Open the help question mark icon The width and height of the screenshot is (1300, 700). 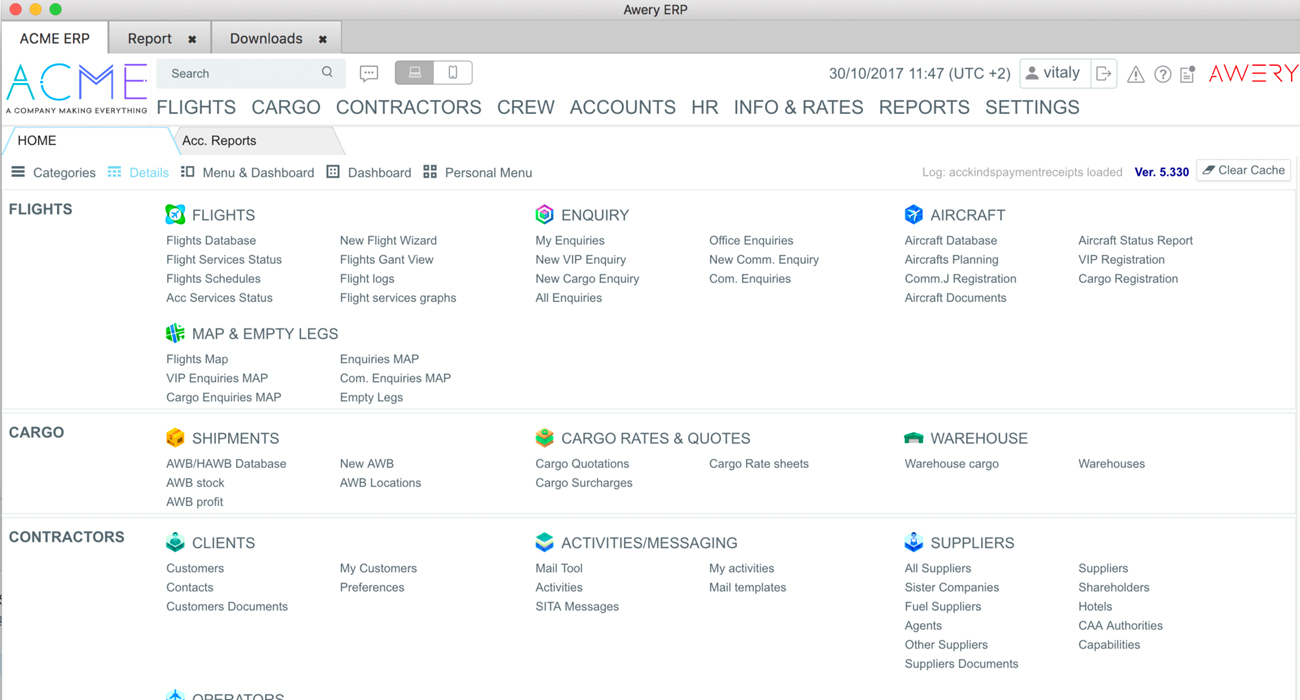coord(1164,73)
